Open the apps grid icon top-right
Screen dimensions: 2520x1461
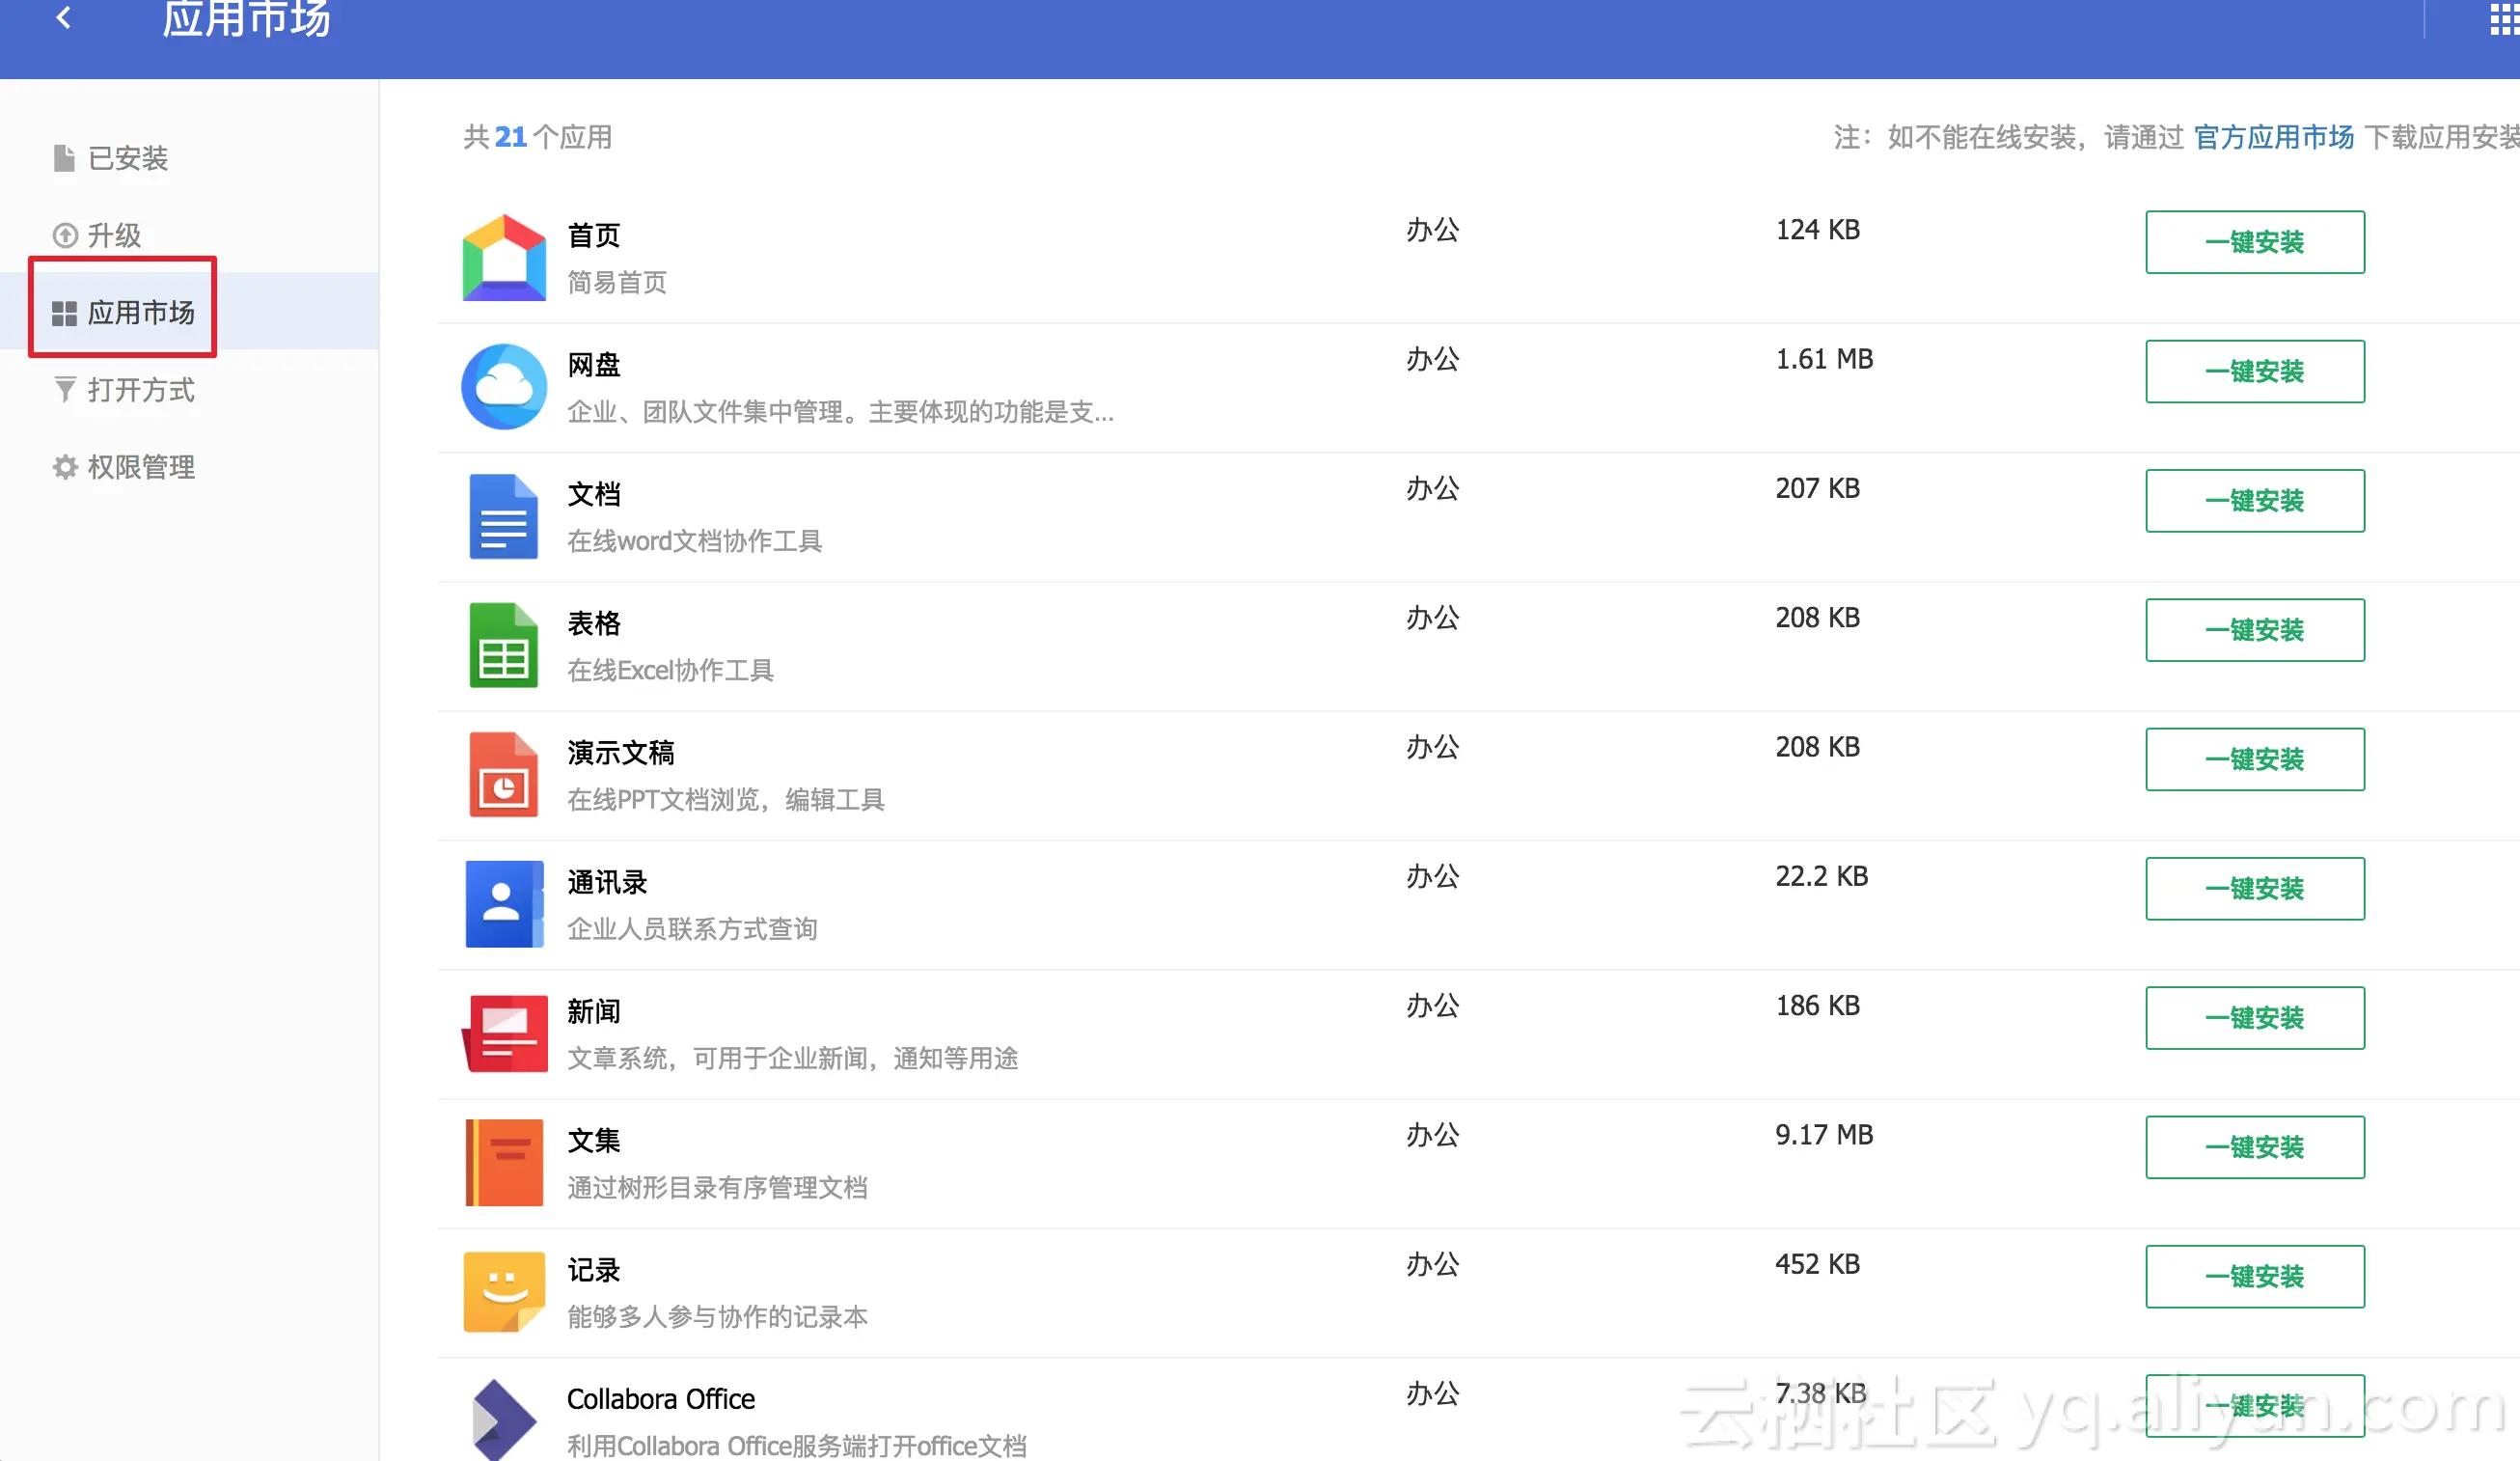2503,18
